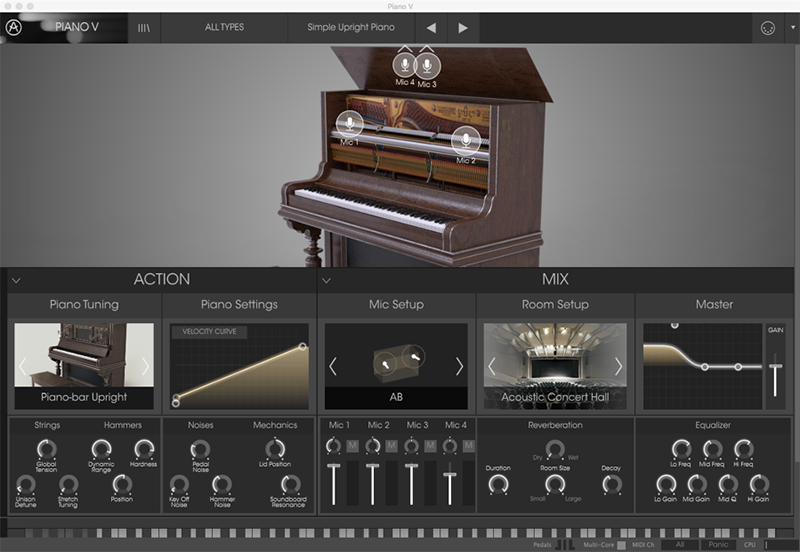Image resolution: width=800 pixels, height=552 pixels.
Task: Open the MIDI settings icon
Action: (x=768, y=28)
